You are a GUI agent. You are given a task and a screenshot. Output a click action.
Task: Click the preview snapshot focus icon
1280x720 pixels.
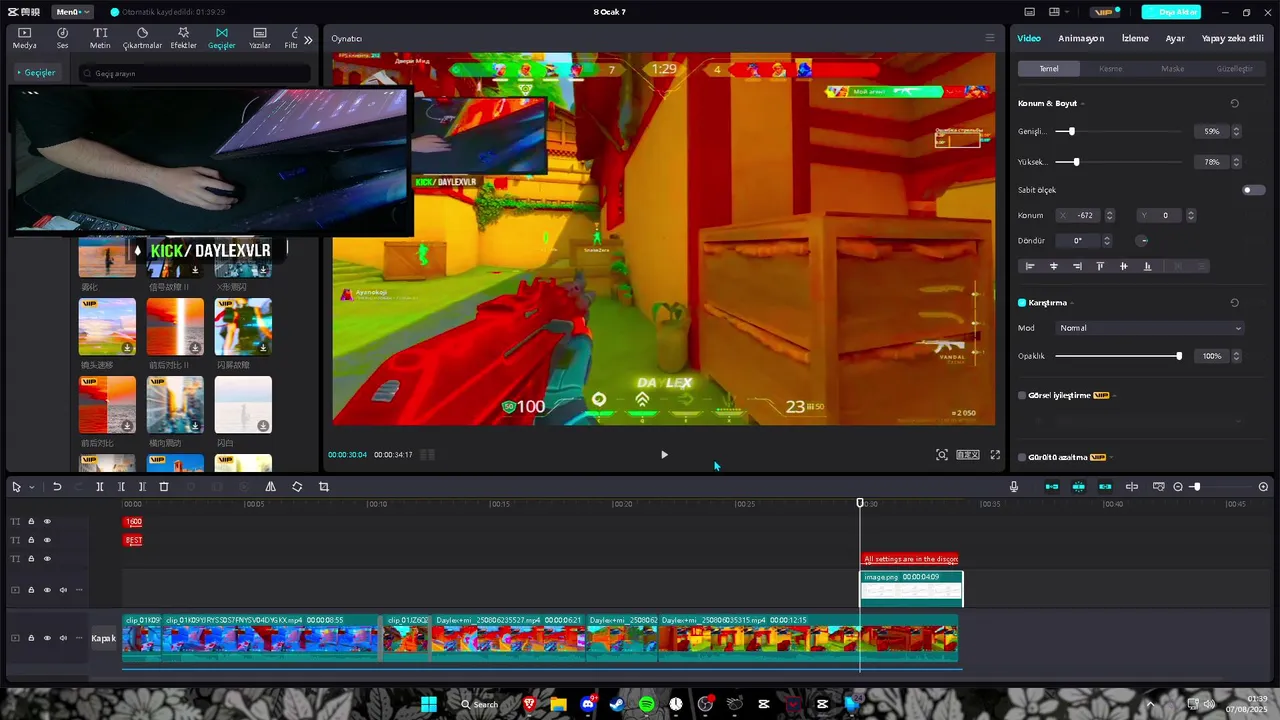(942, 455)
